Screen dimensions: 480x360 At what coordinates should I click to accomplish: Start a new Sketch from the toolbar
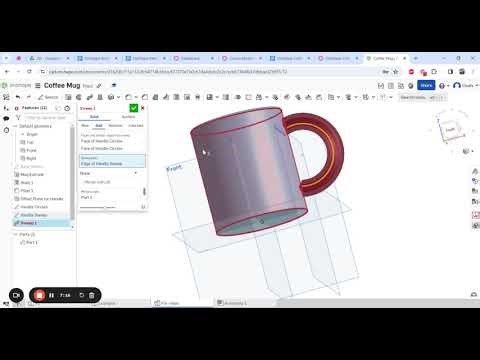[x=48, y=97]
